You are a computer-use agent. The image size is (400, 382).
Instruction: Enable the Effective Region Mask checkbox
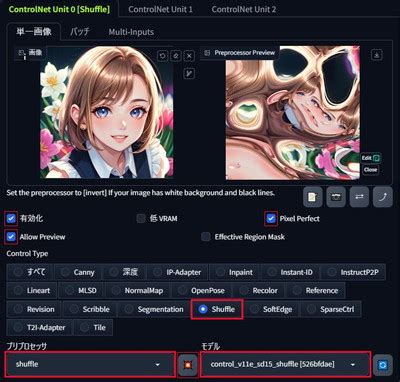[206, 237]
